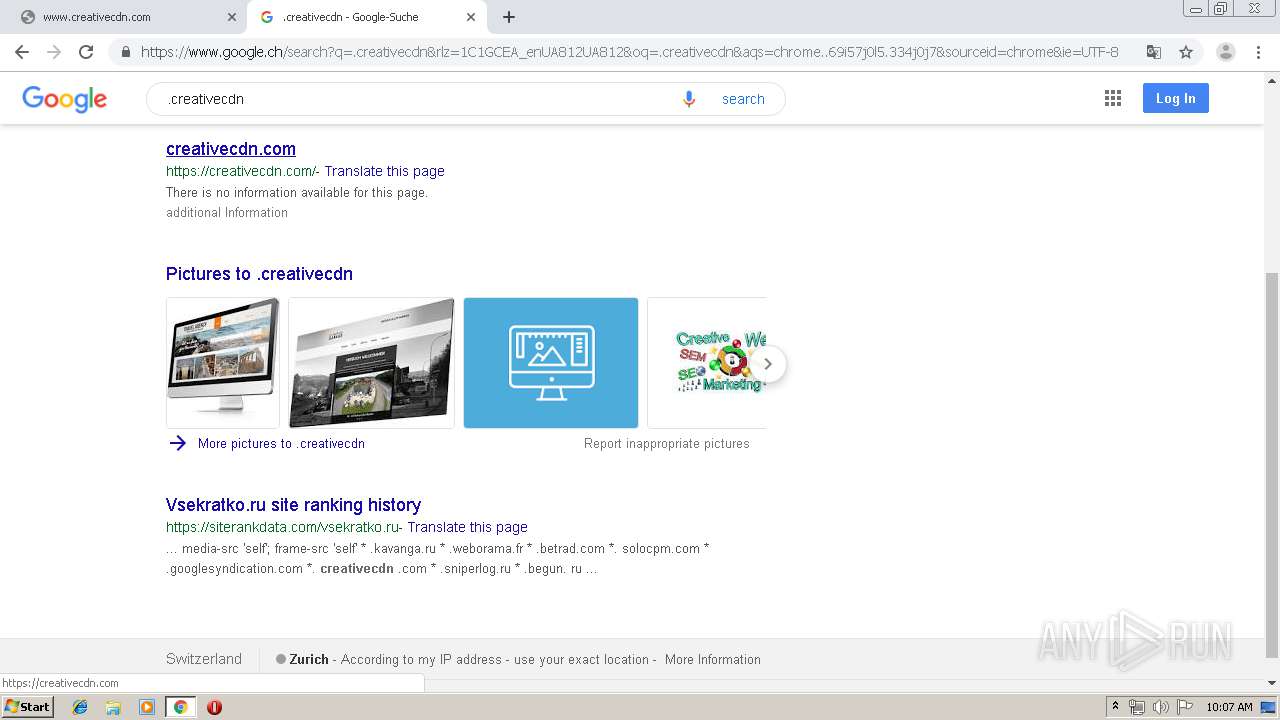This screenshot has height=720, width=1280.
Task: Bookmark this page with the star icon
Action: [x=1186, y=52]
